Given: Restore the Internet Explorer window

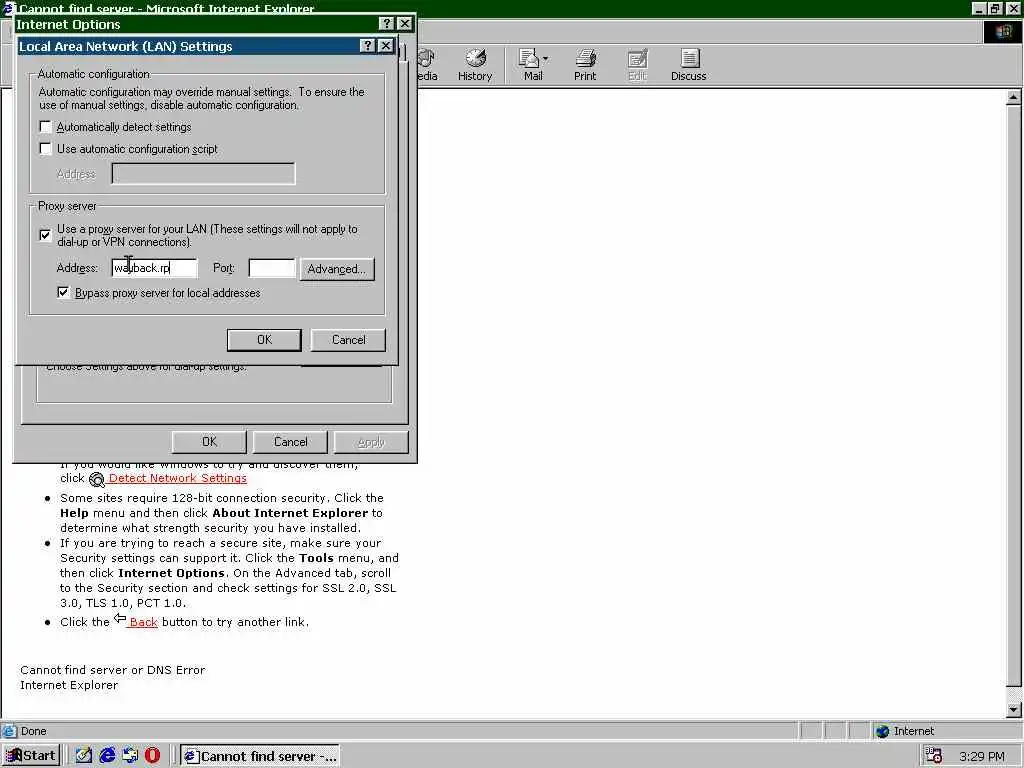Looking at the screenshot, I should 995,8.
